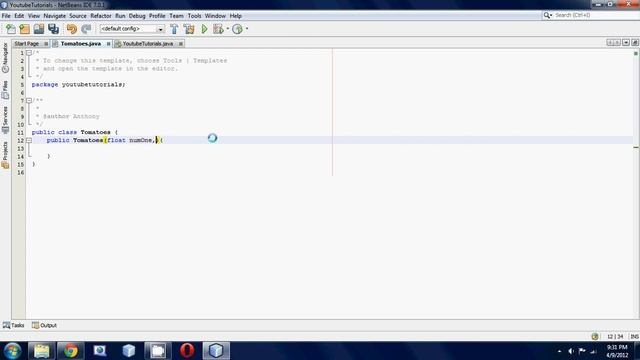Click the public class Tomatoes line
Image resolution: width=640 pixels, height=360 pixels.
(75, 132)
